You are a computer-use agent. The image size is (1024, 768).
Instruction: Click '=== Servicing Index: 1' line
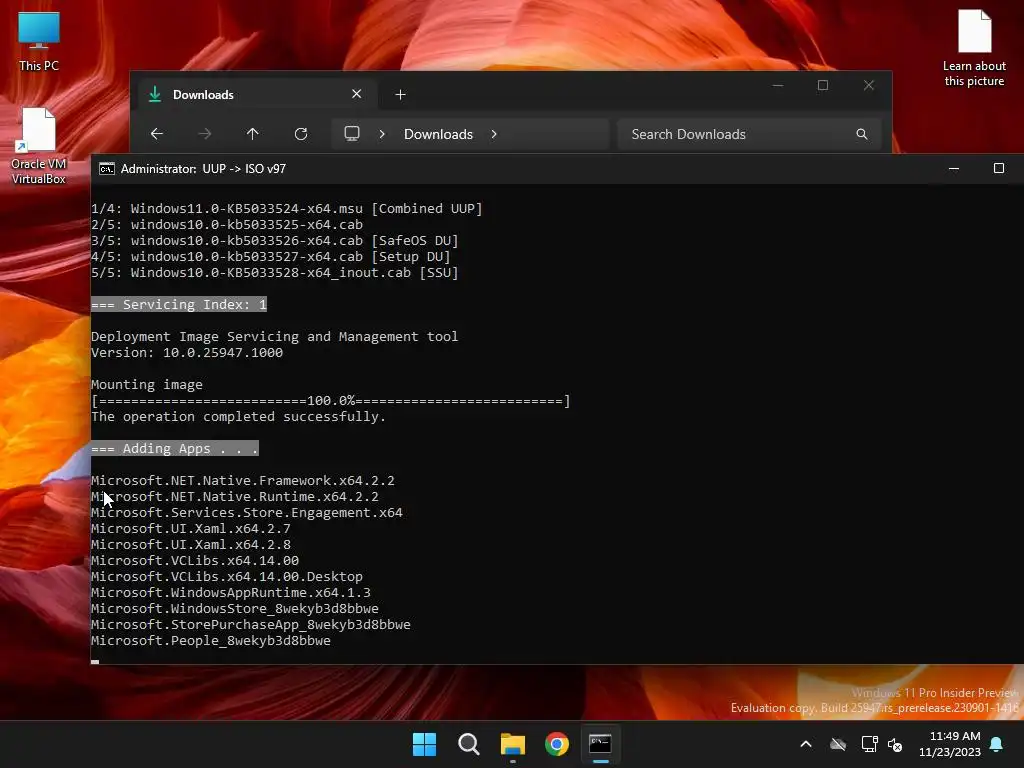coord(179,304)
